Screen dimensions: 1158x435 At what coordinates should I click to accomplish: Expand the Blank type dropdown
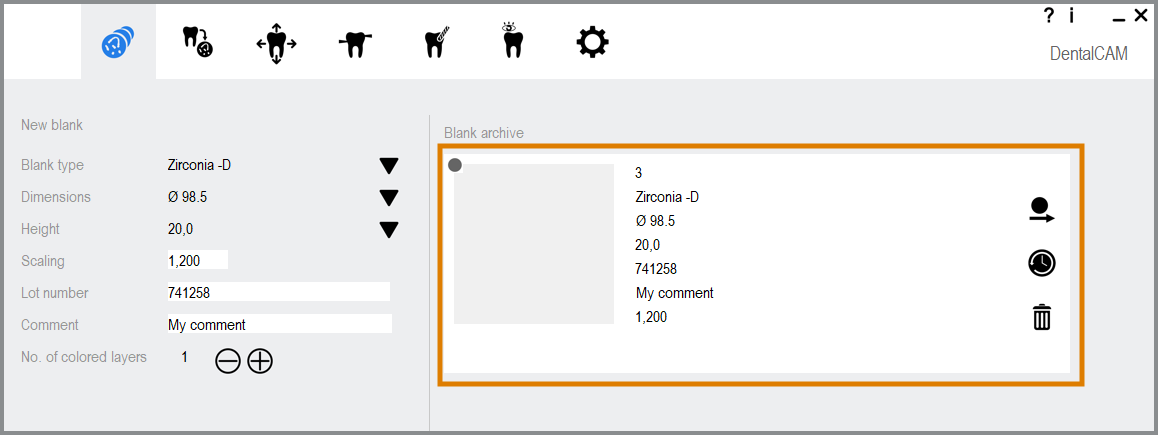click(389, 165)
